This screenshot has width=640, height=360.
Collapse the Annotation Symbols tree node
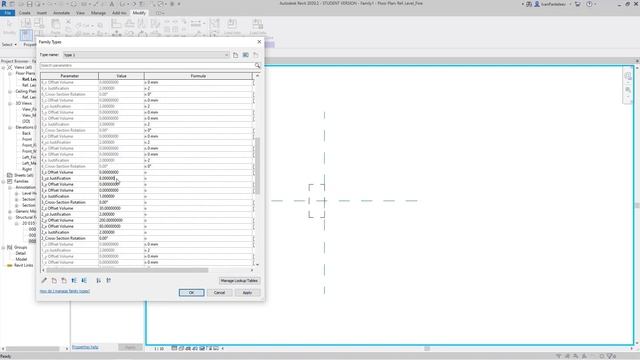[10, 187]
